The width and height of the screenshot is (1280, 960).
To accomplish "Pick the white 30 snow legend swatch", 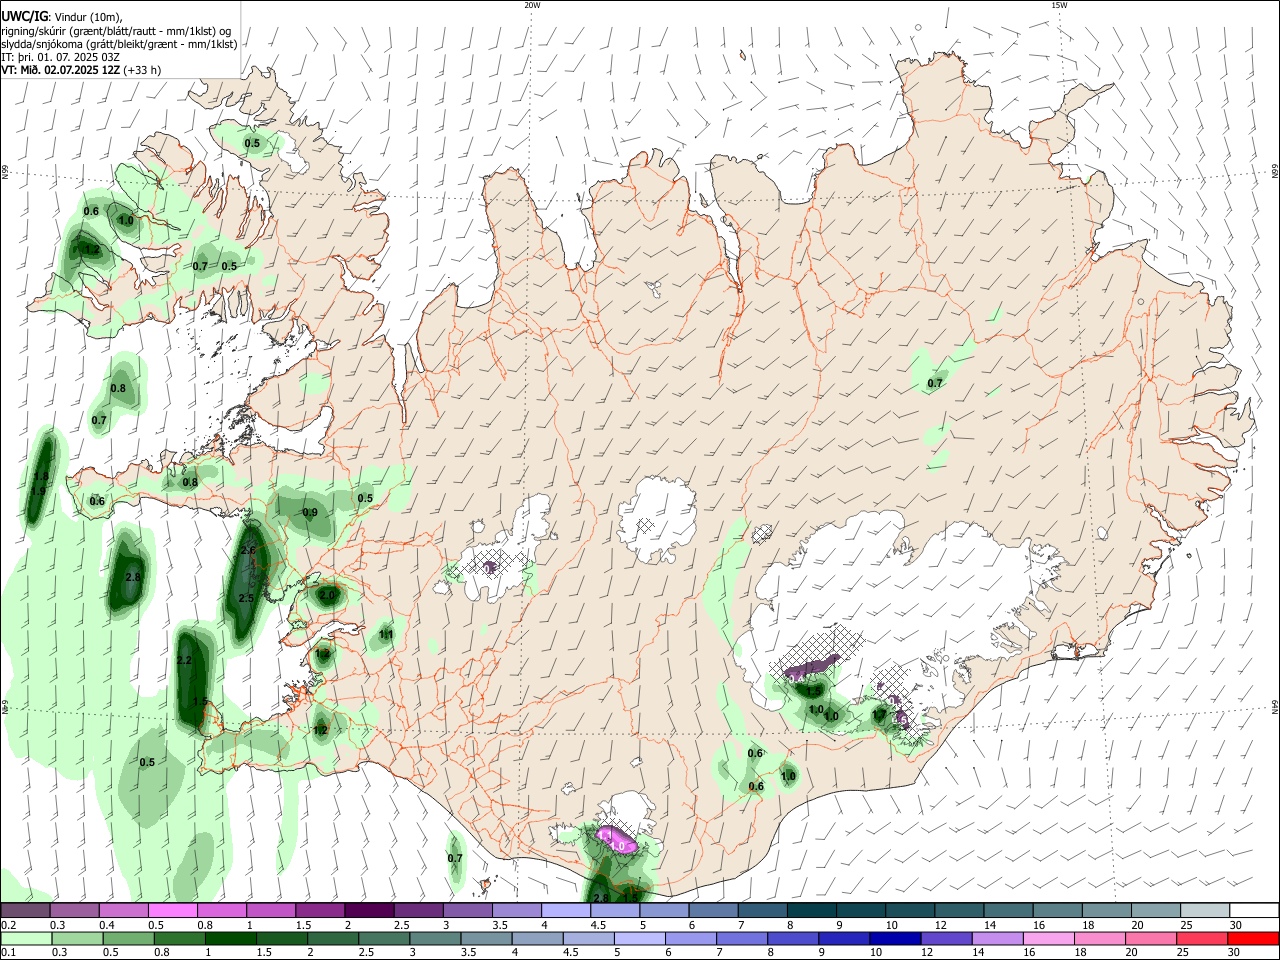I will pyautogui.click(x=1254, y=911).
